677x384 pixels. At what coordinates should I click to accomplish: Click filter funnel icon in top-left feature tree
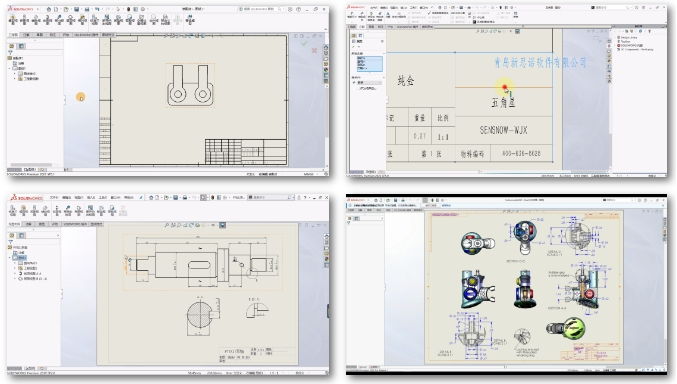[x=10, y=52]
